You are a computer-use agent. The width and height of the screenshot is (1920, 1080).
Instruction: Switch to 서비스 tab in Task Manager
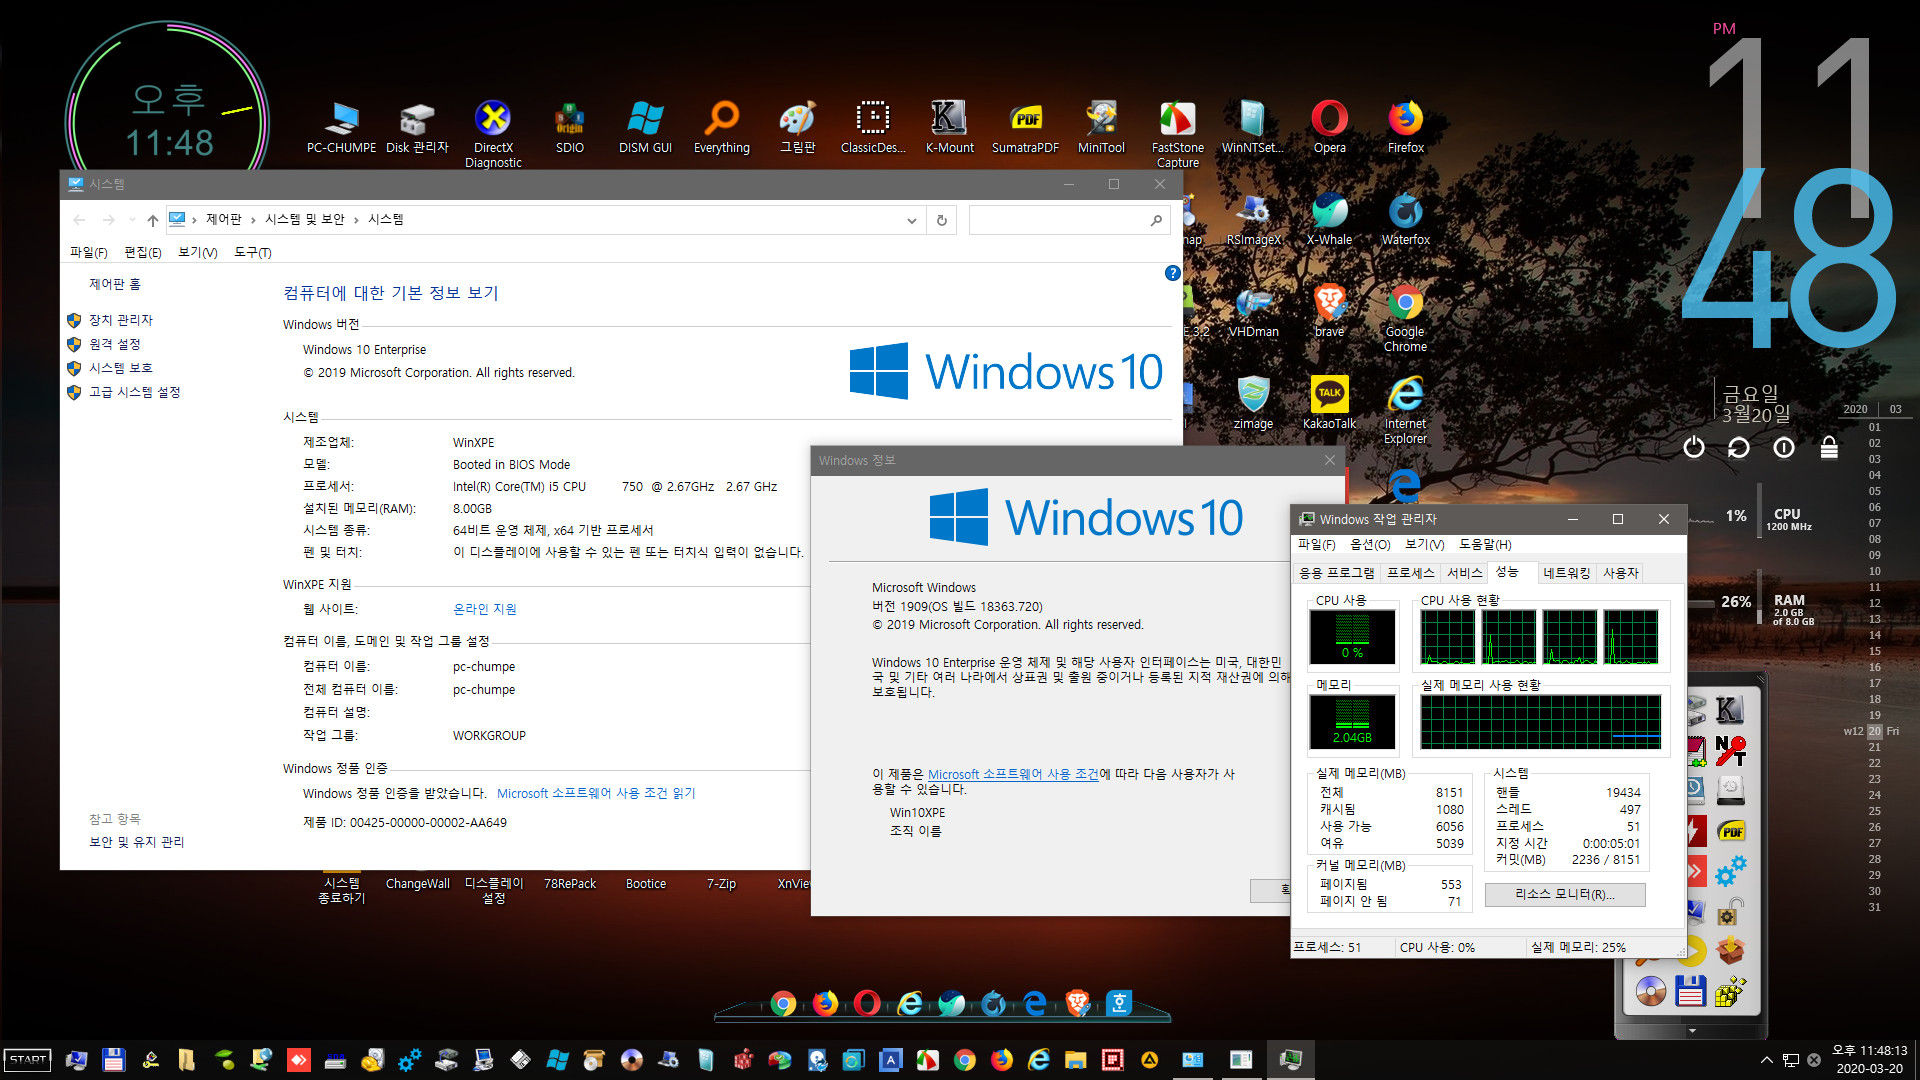pyautogui.click(x=1464, y=573)
